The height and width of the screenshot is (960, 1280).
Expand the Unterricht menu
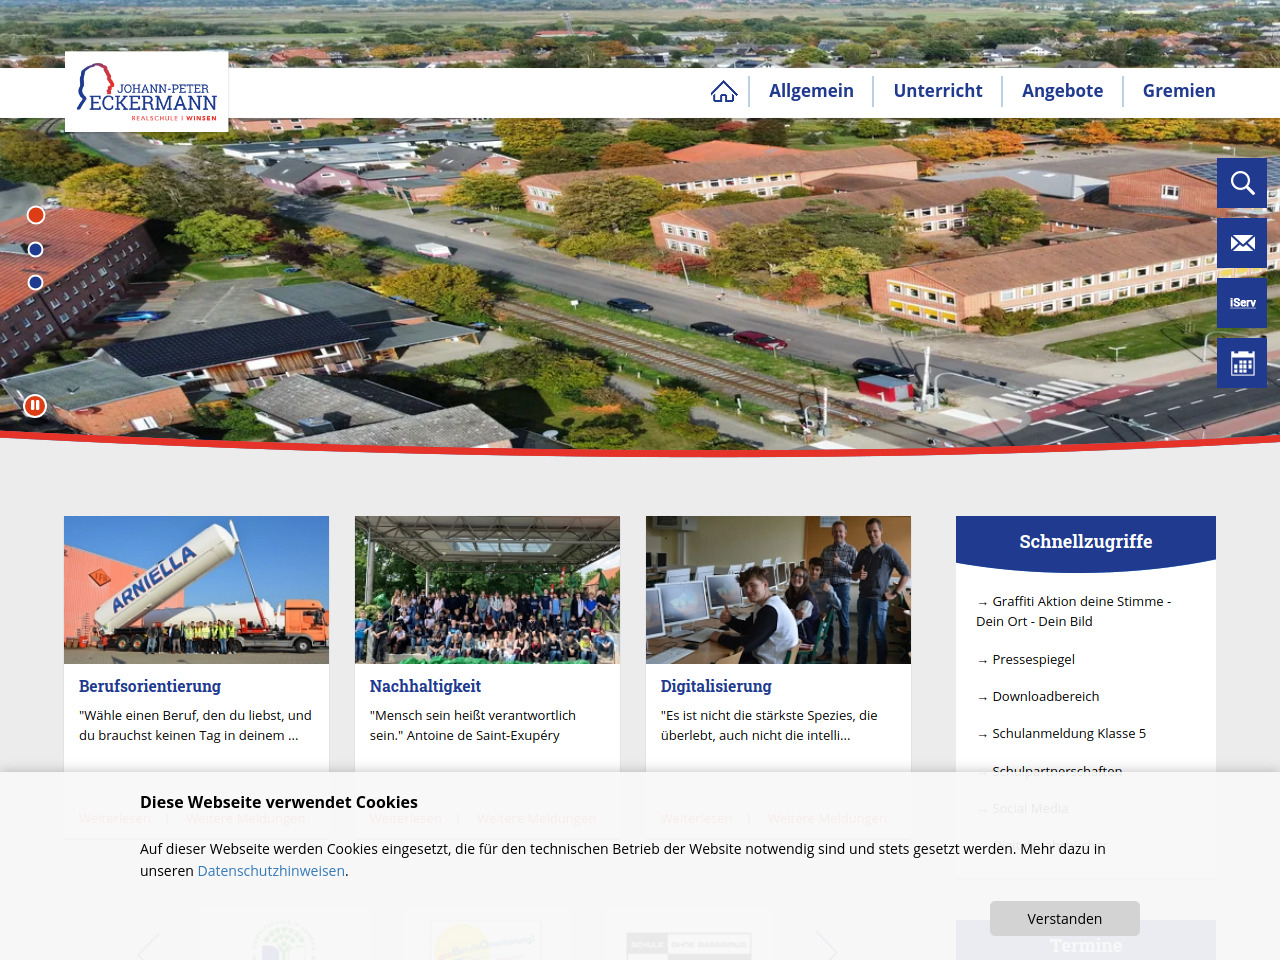pos(937,91)
